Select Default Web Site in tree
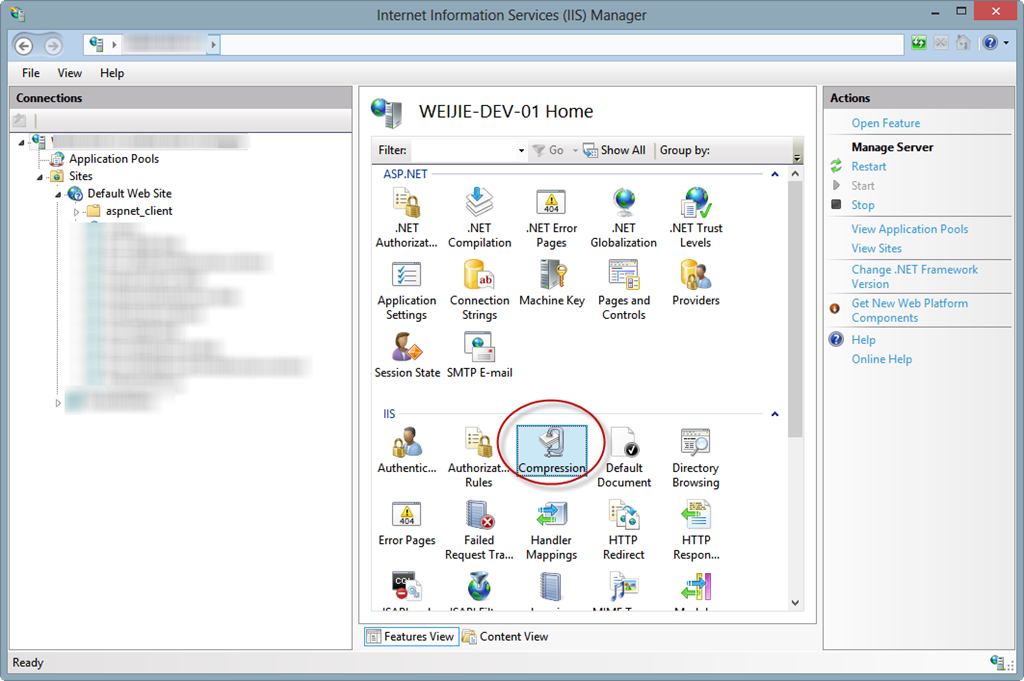Viewport: 1024px width, 681px height. pyautogui.click(x=129, y=193)
